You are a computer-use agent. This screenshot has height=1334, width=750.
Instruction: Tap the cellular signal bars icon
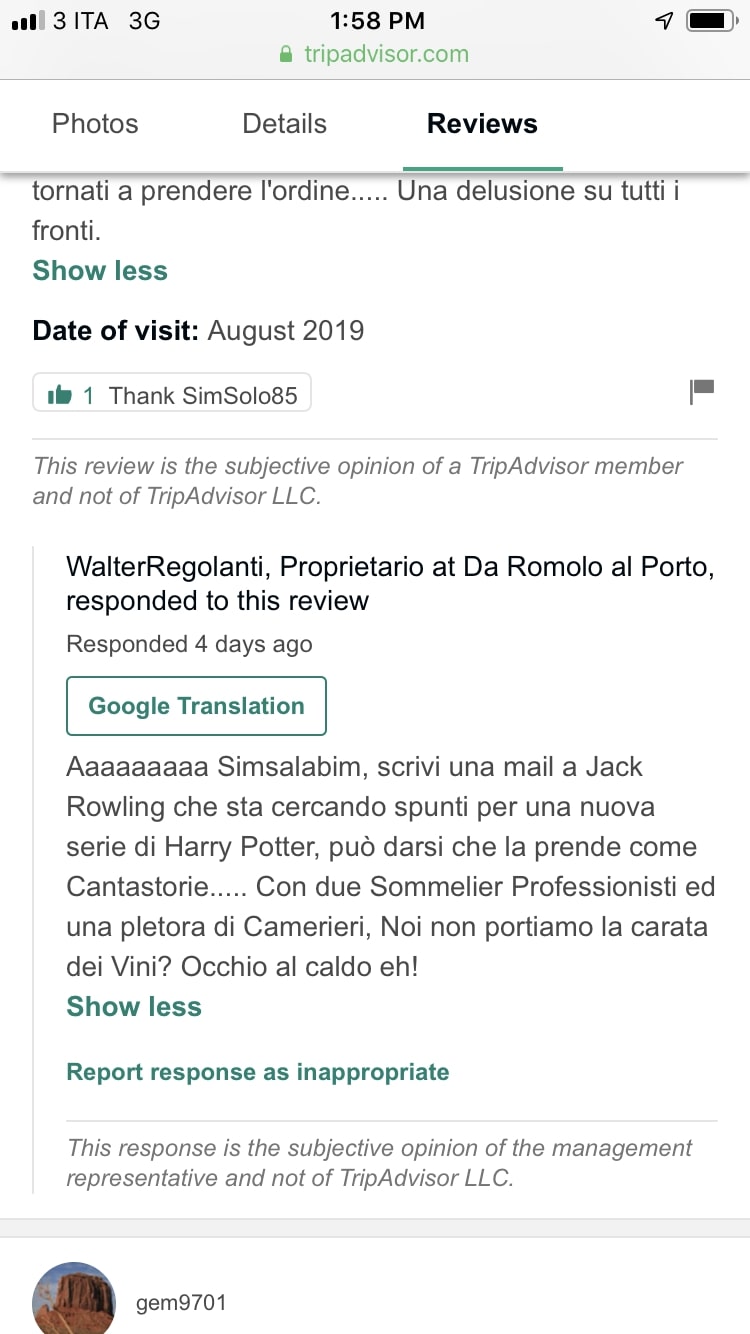28,21
